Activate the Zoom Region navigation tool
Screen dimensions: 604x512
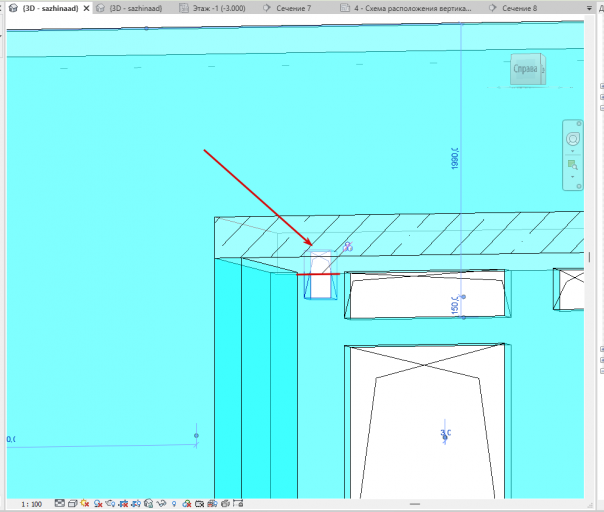tap(573, 165)
